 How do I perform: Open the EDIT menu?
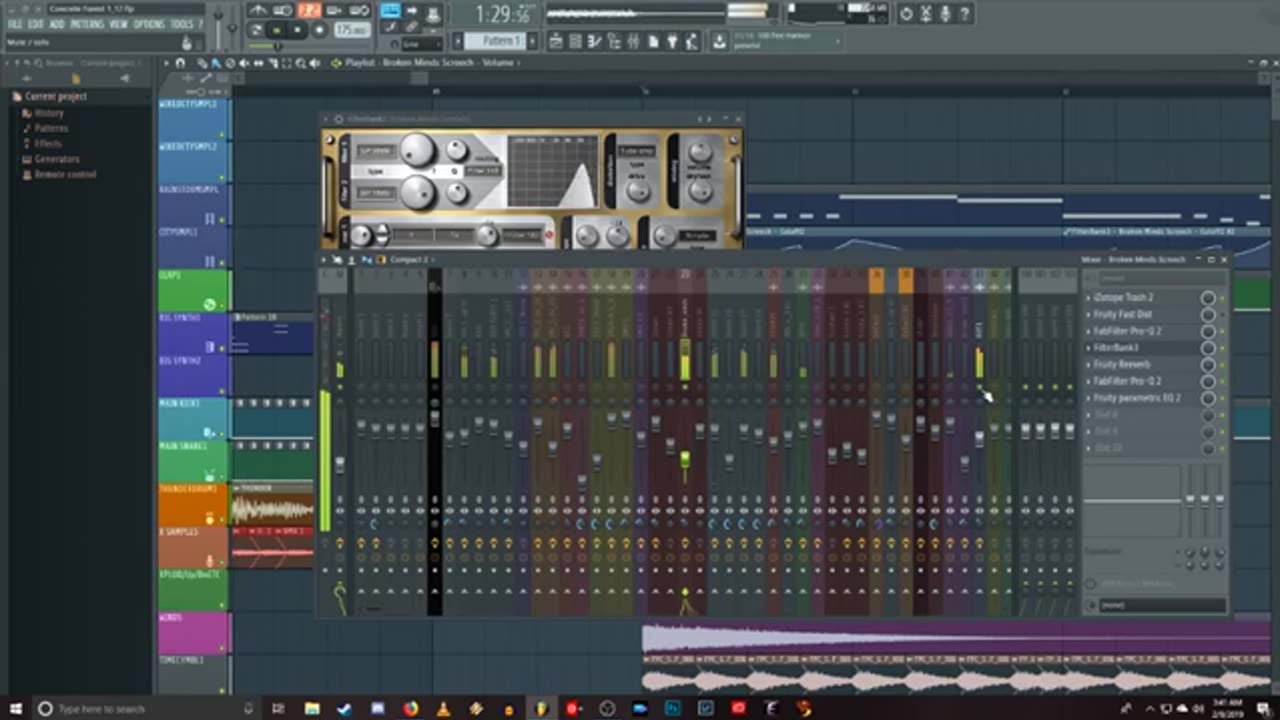coord(36,24)
